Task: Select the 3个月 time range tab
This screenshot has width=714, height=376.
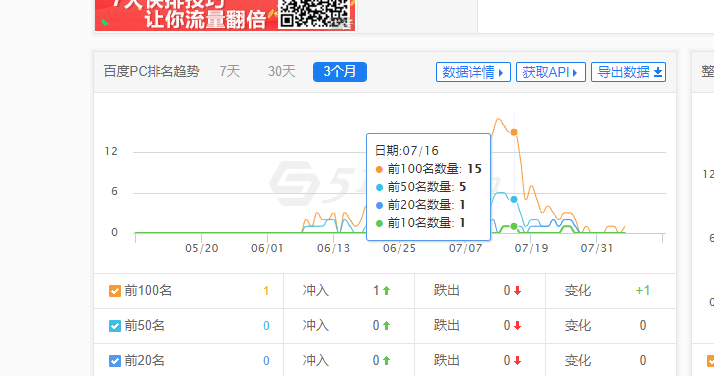Action: 340,72
